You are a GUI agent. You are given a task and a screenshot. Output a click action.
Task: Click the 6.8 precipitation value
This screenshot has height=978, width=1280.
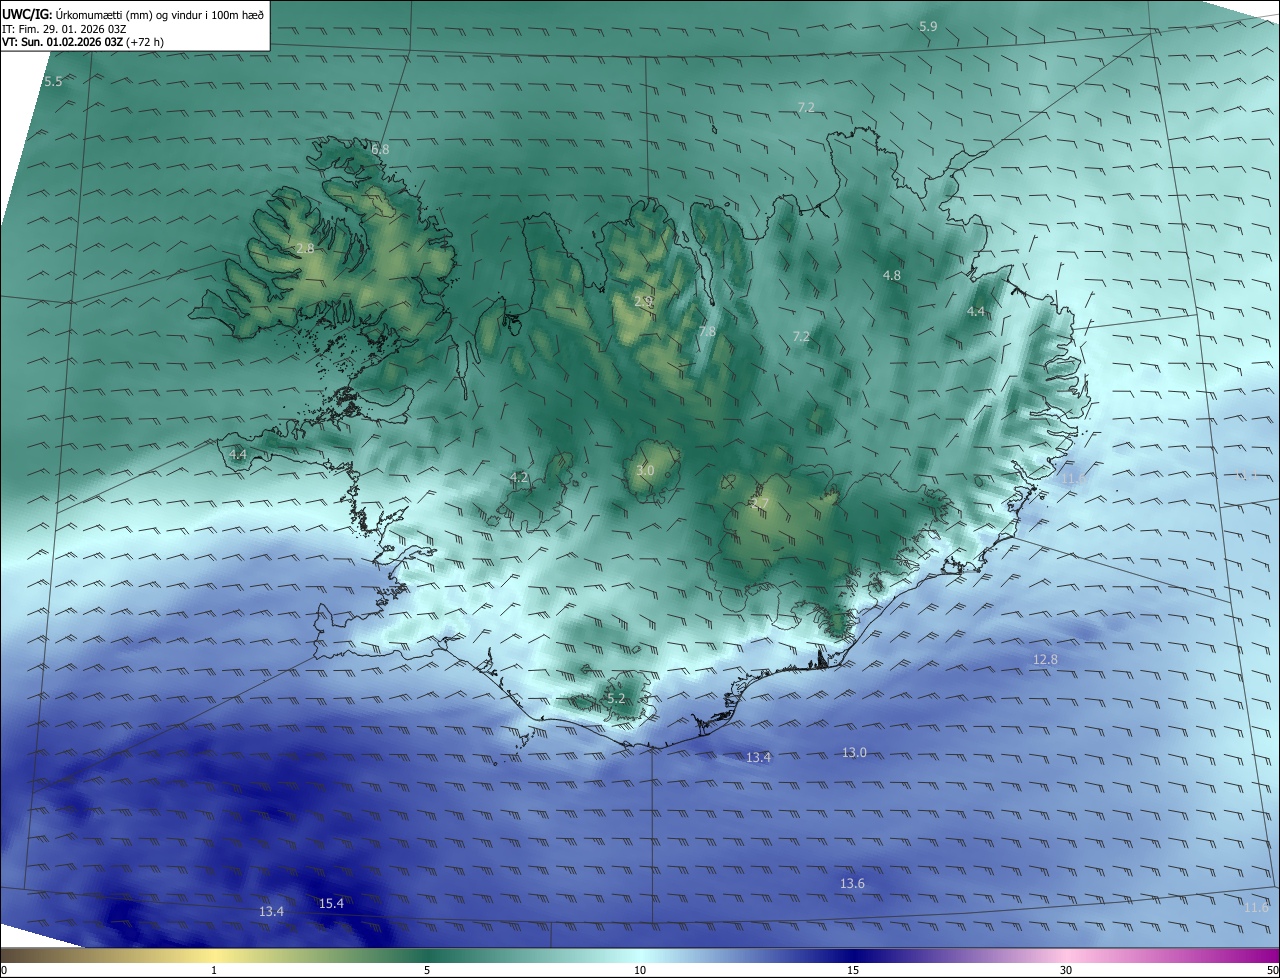coord(380,149)
